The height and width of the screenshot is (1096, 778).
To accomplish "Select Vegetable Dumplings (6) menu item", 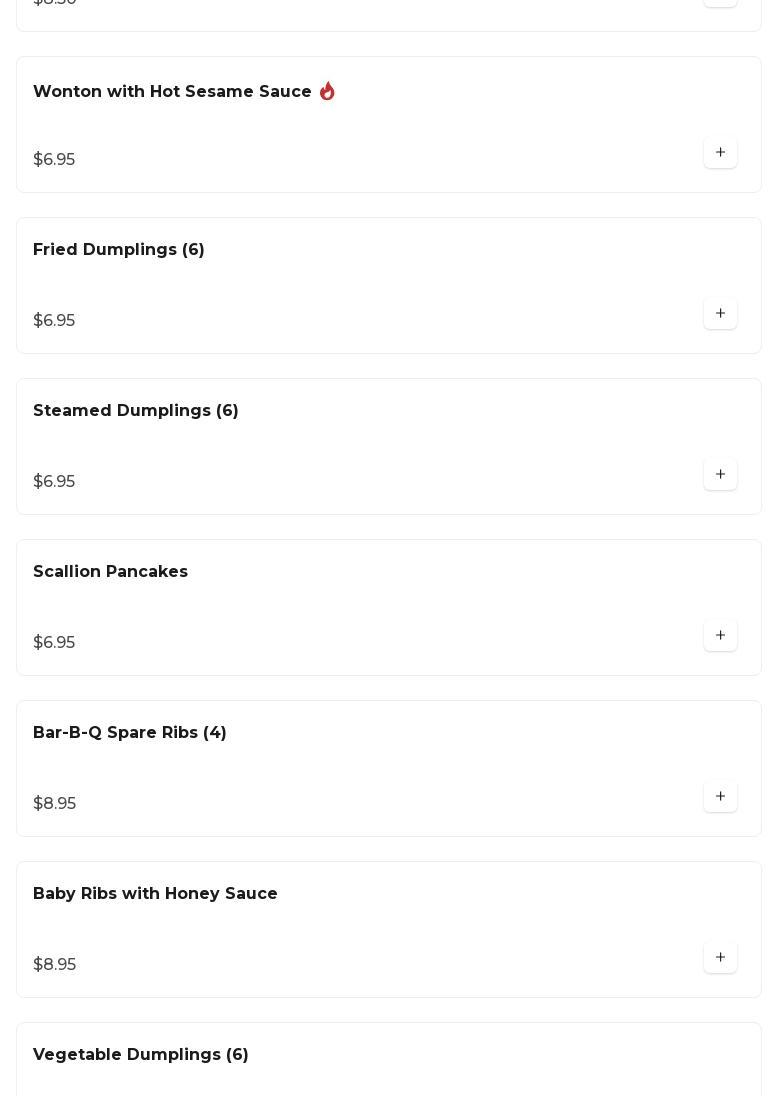I will [141, 1055].
